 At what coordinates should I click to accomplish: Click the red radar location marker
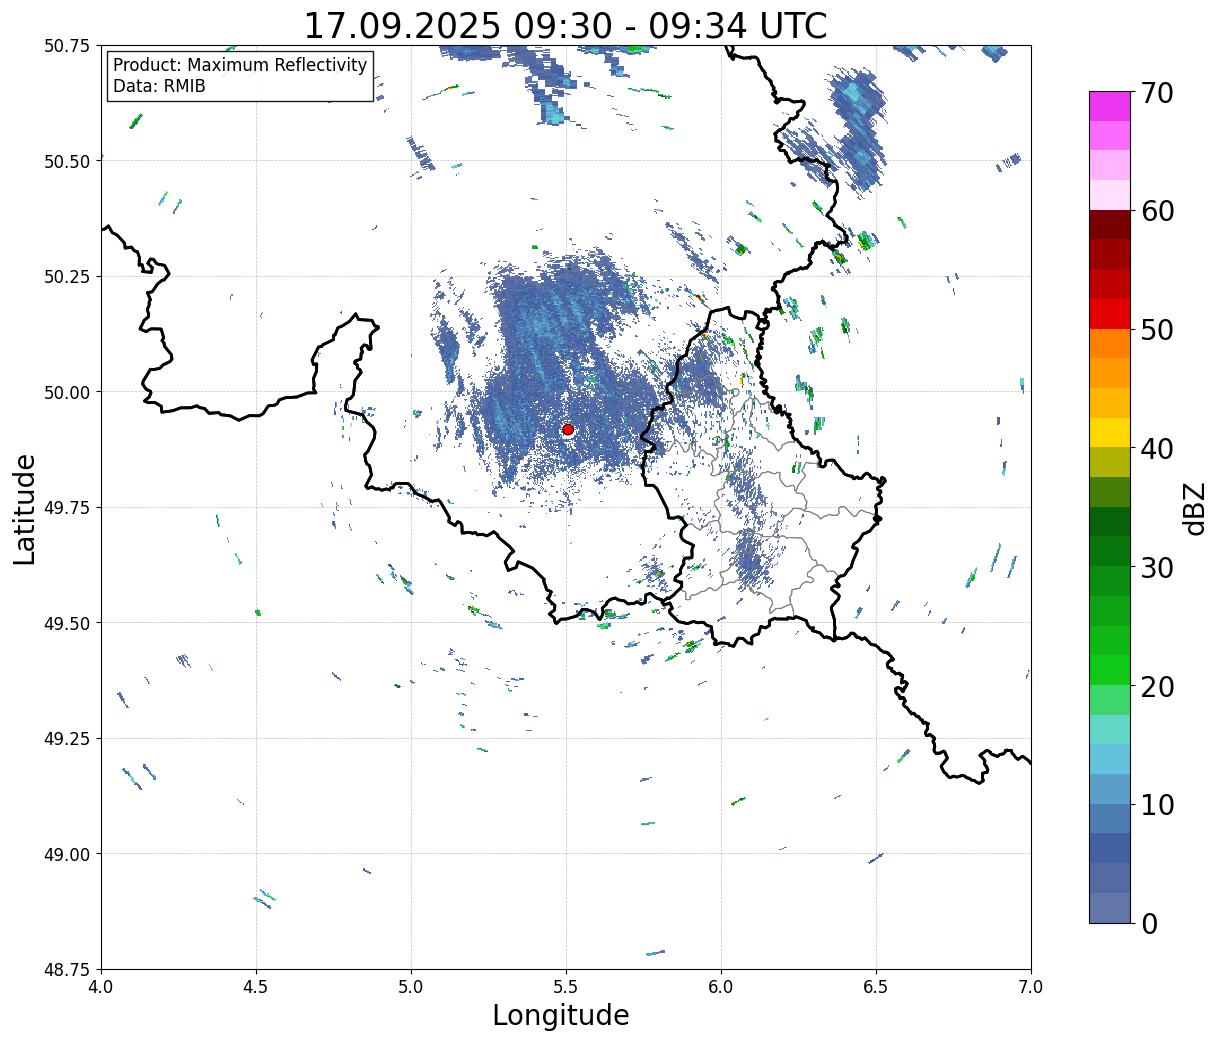[568, 430]
